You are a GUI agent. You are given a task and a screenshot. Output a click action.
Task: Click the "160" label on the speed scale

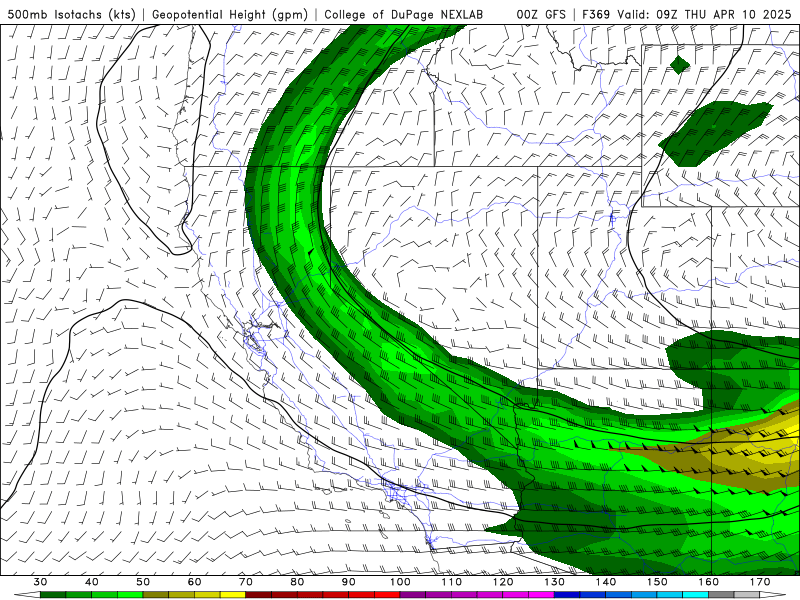(x=709, y=582)
